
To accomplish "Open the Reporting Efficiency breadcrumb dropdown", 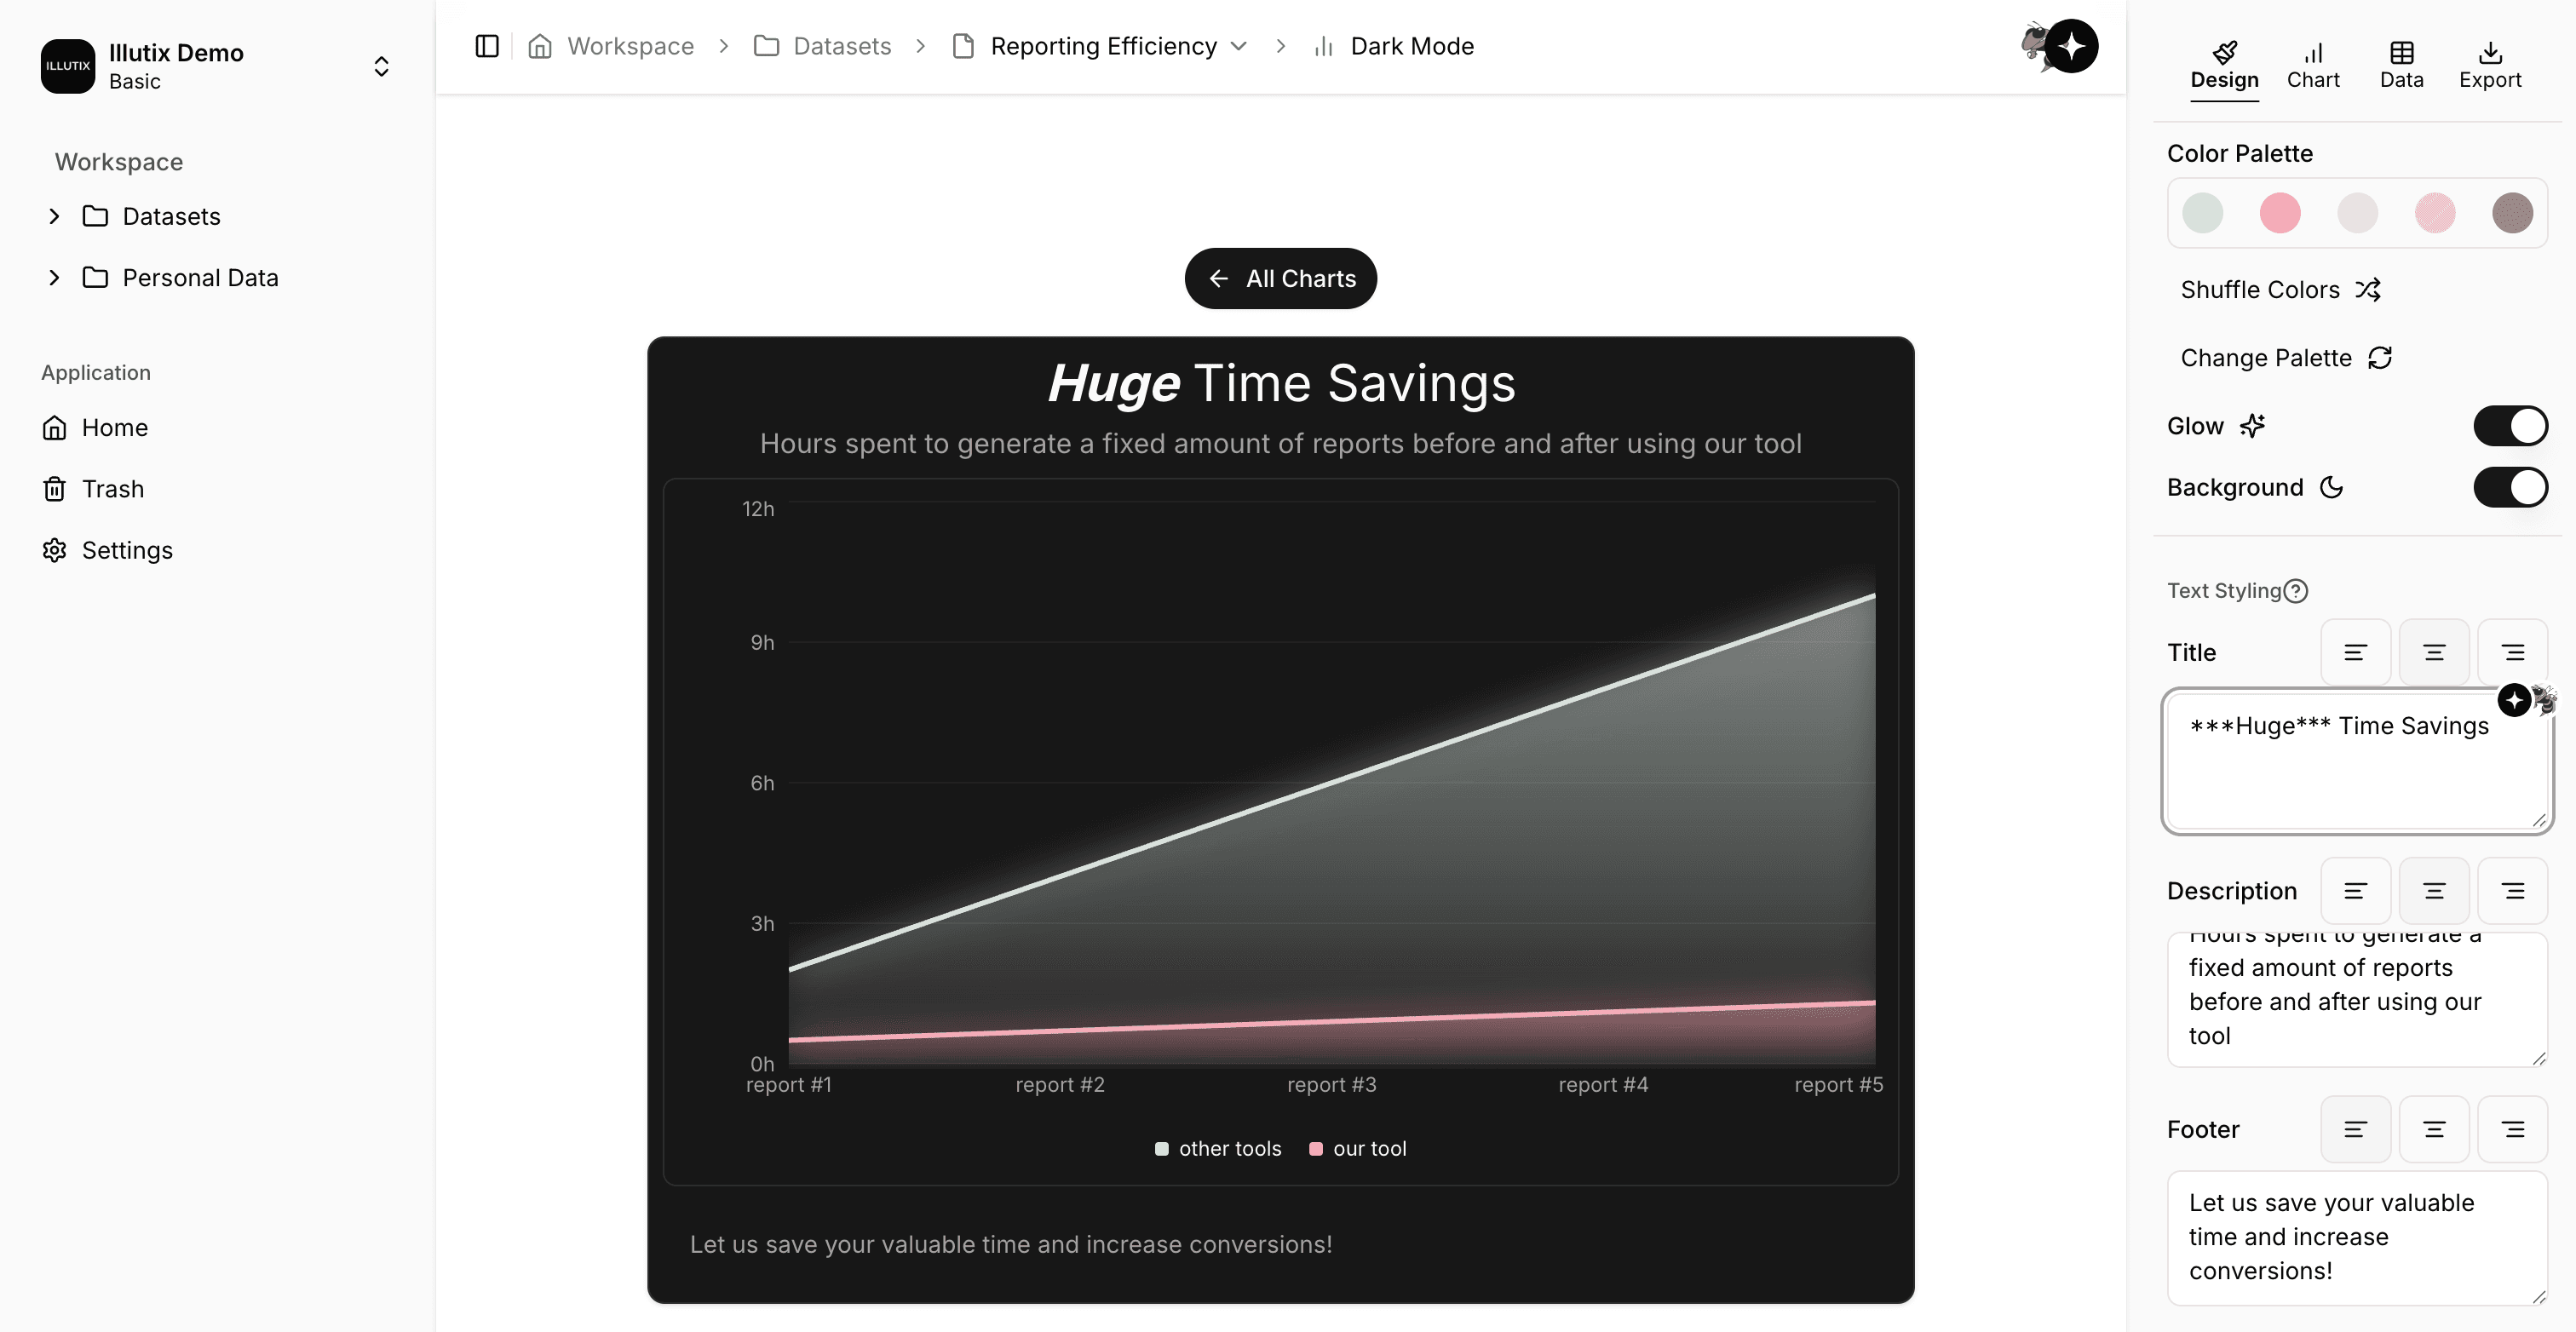I will tap(1238, 46).
